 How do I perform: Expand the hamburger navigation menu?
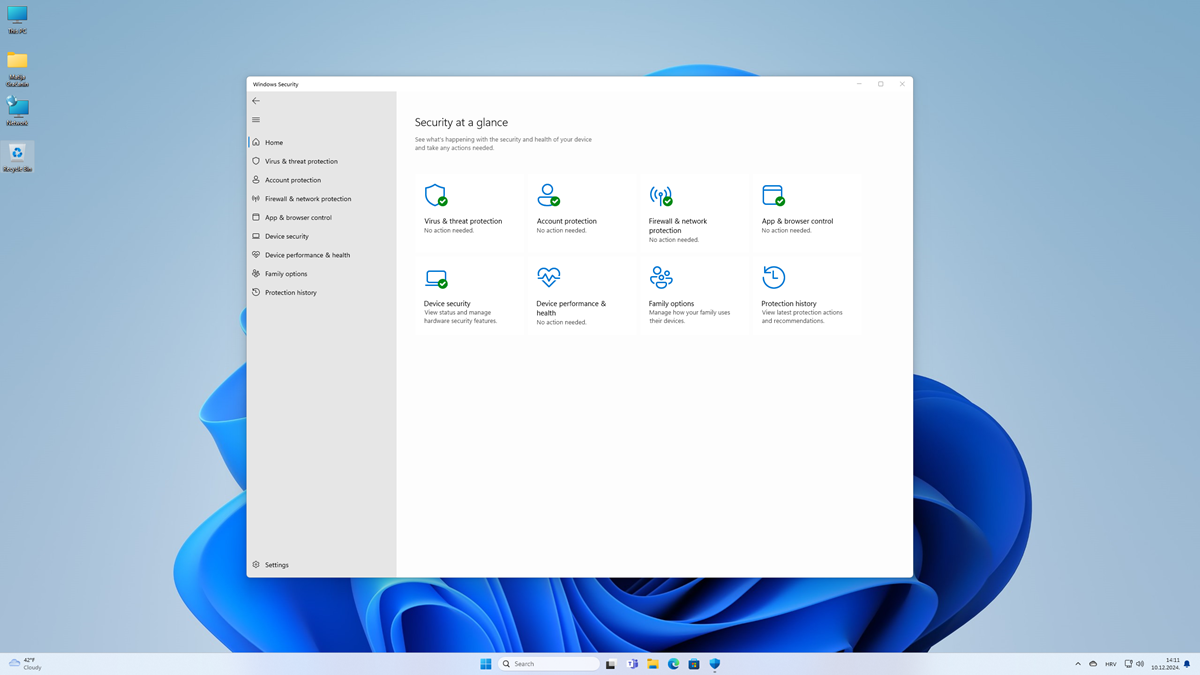[x=256, y=120]
